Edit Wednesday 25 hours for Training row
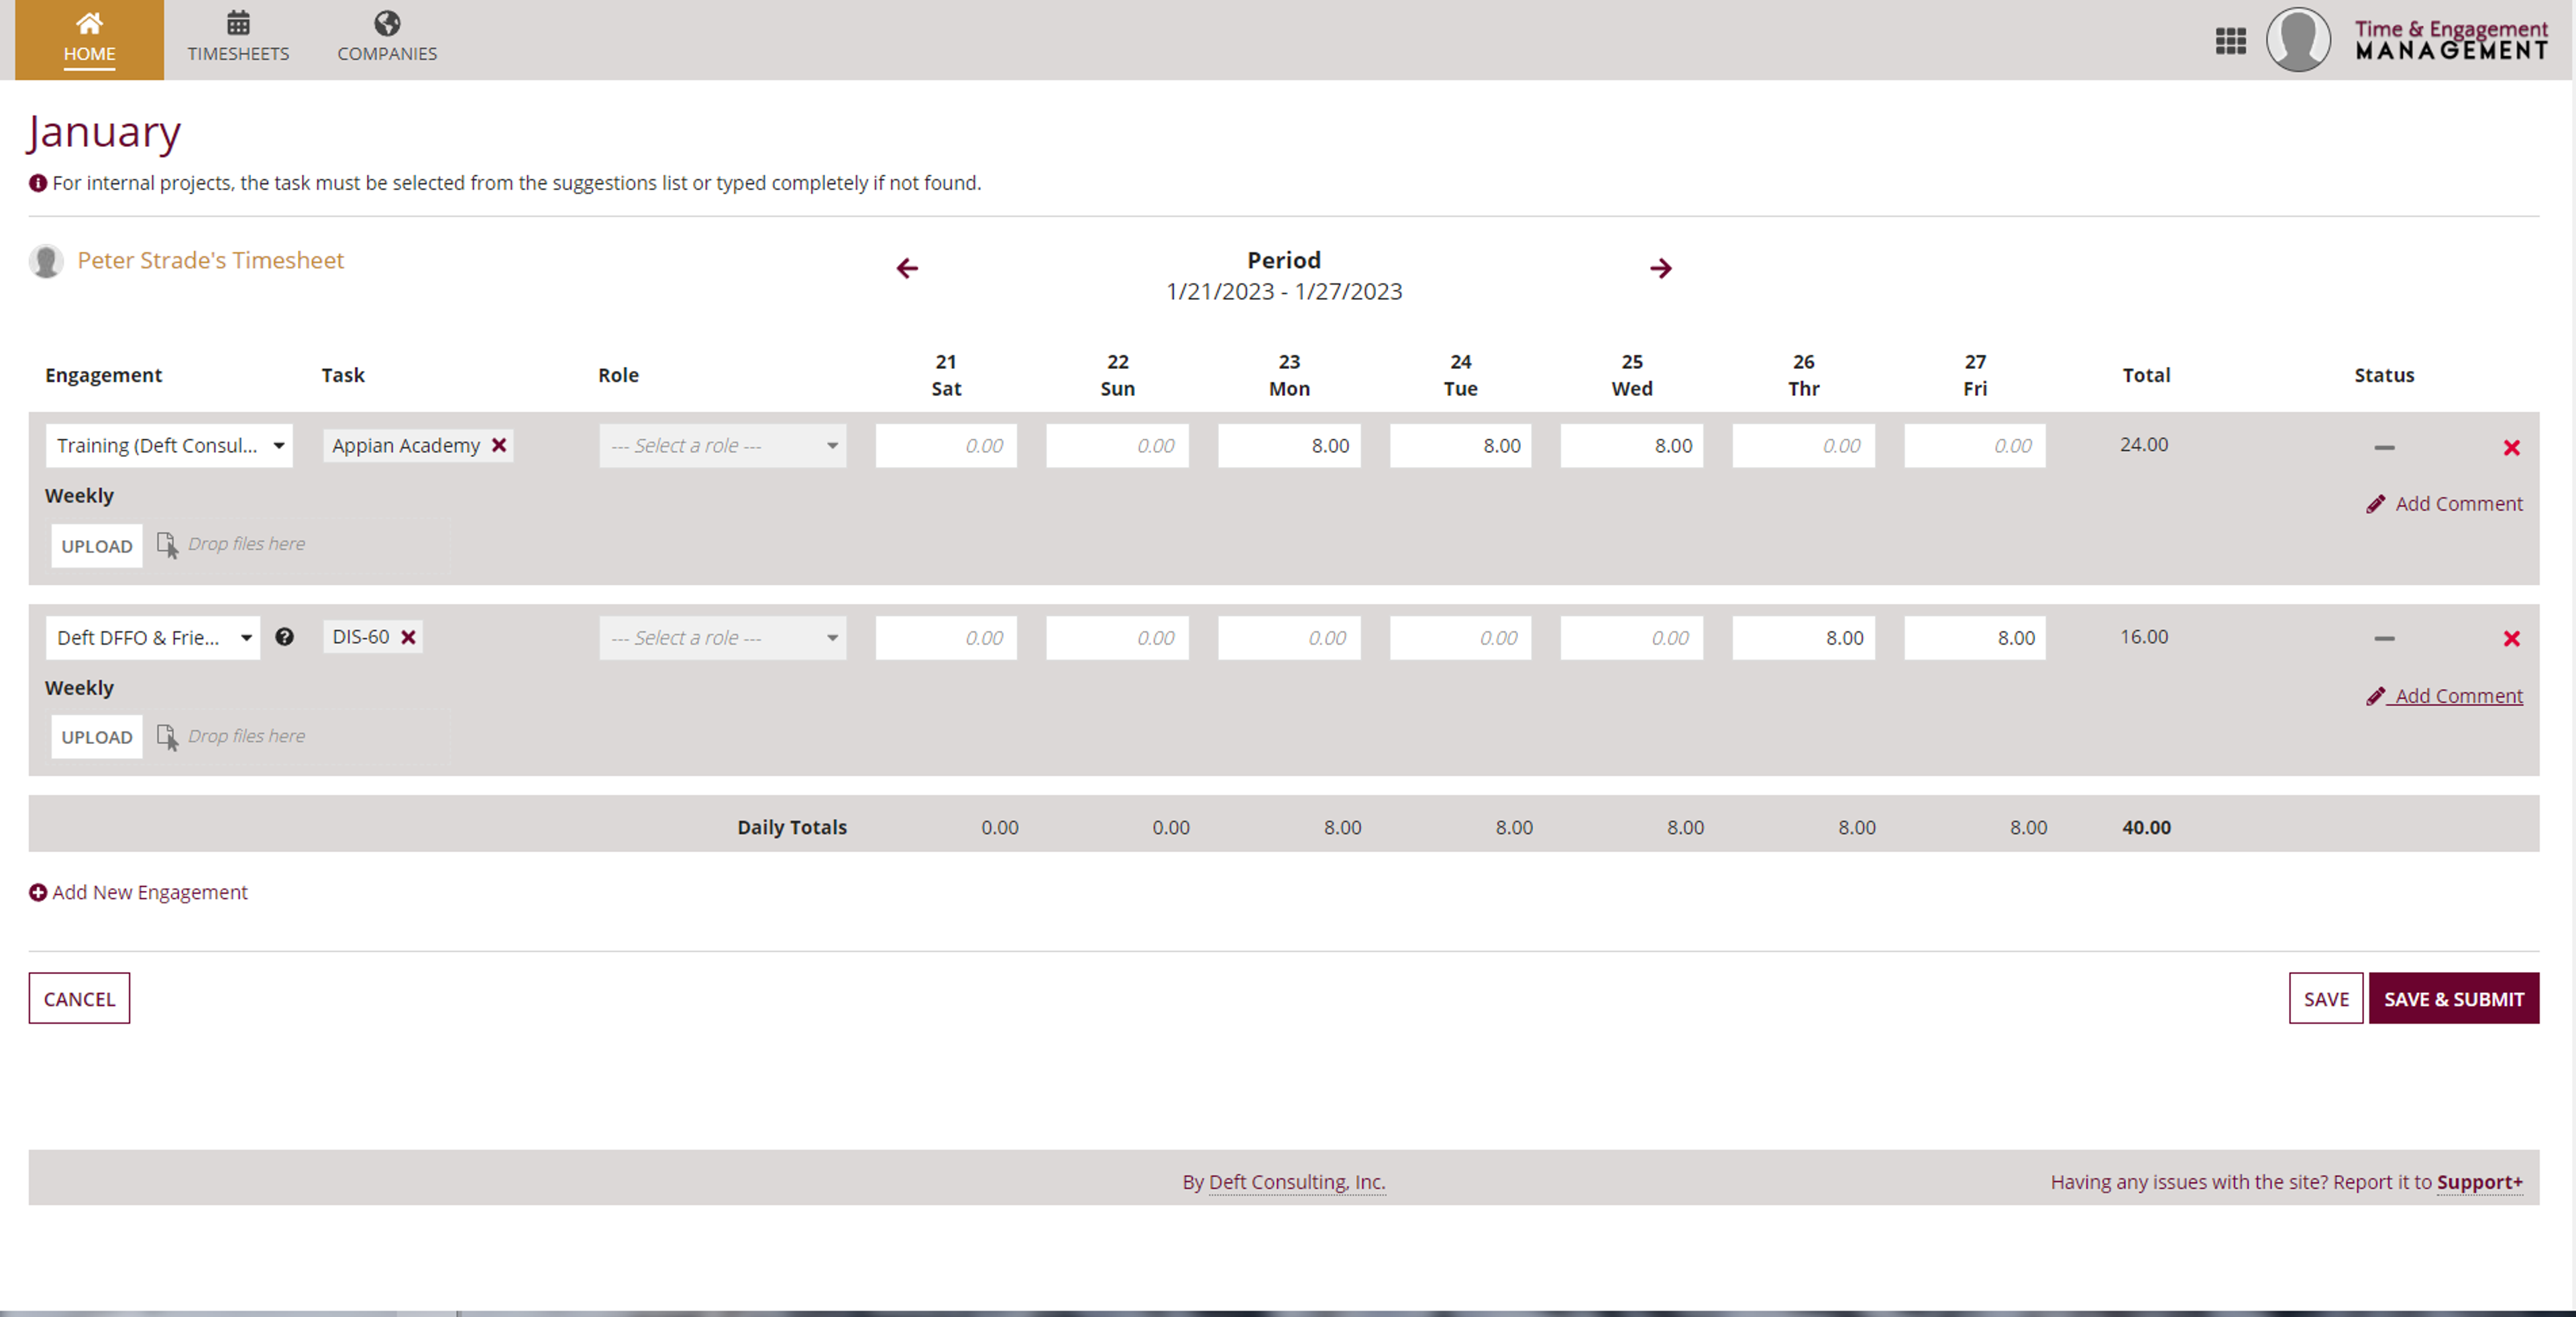 click(x=1632, y=445)
